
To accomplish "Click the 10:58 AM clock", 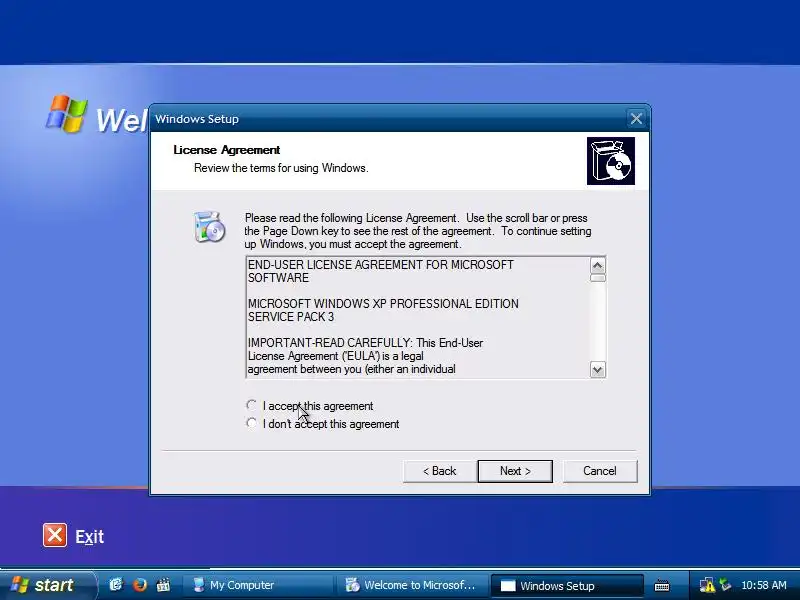I will point(764,585).
